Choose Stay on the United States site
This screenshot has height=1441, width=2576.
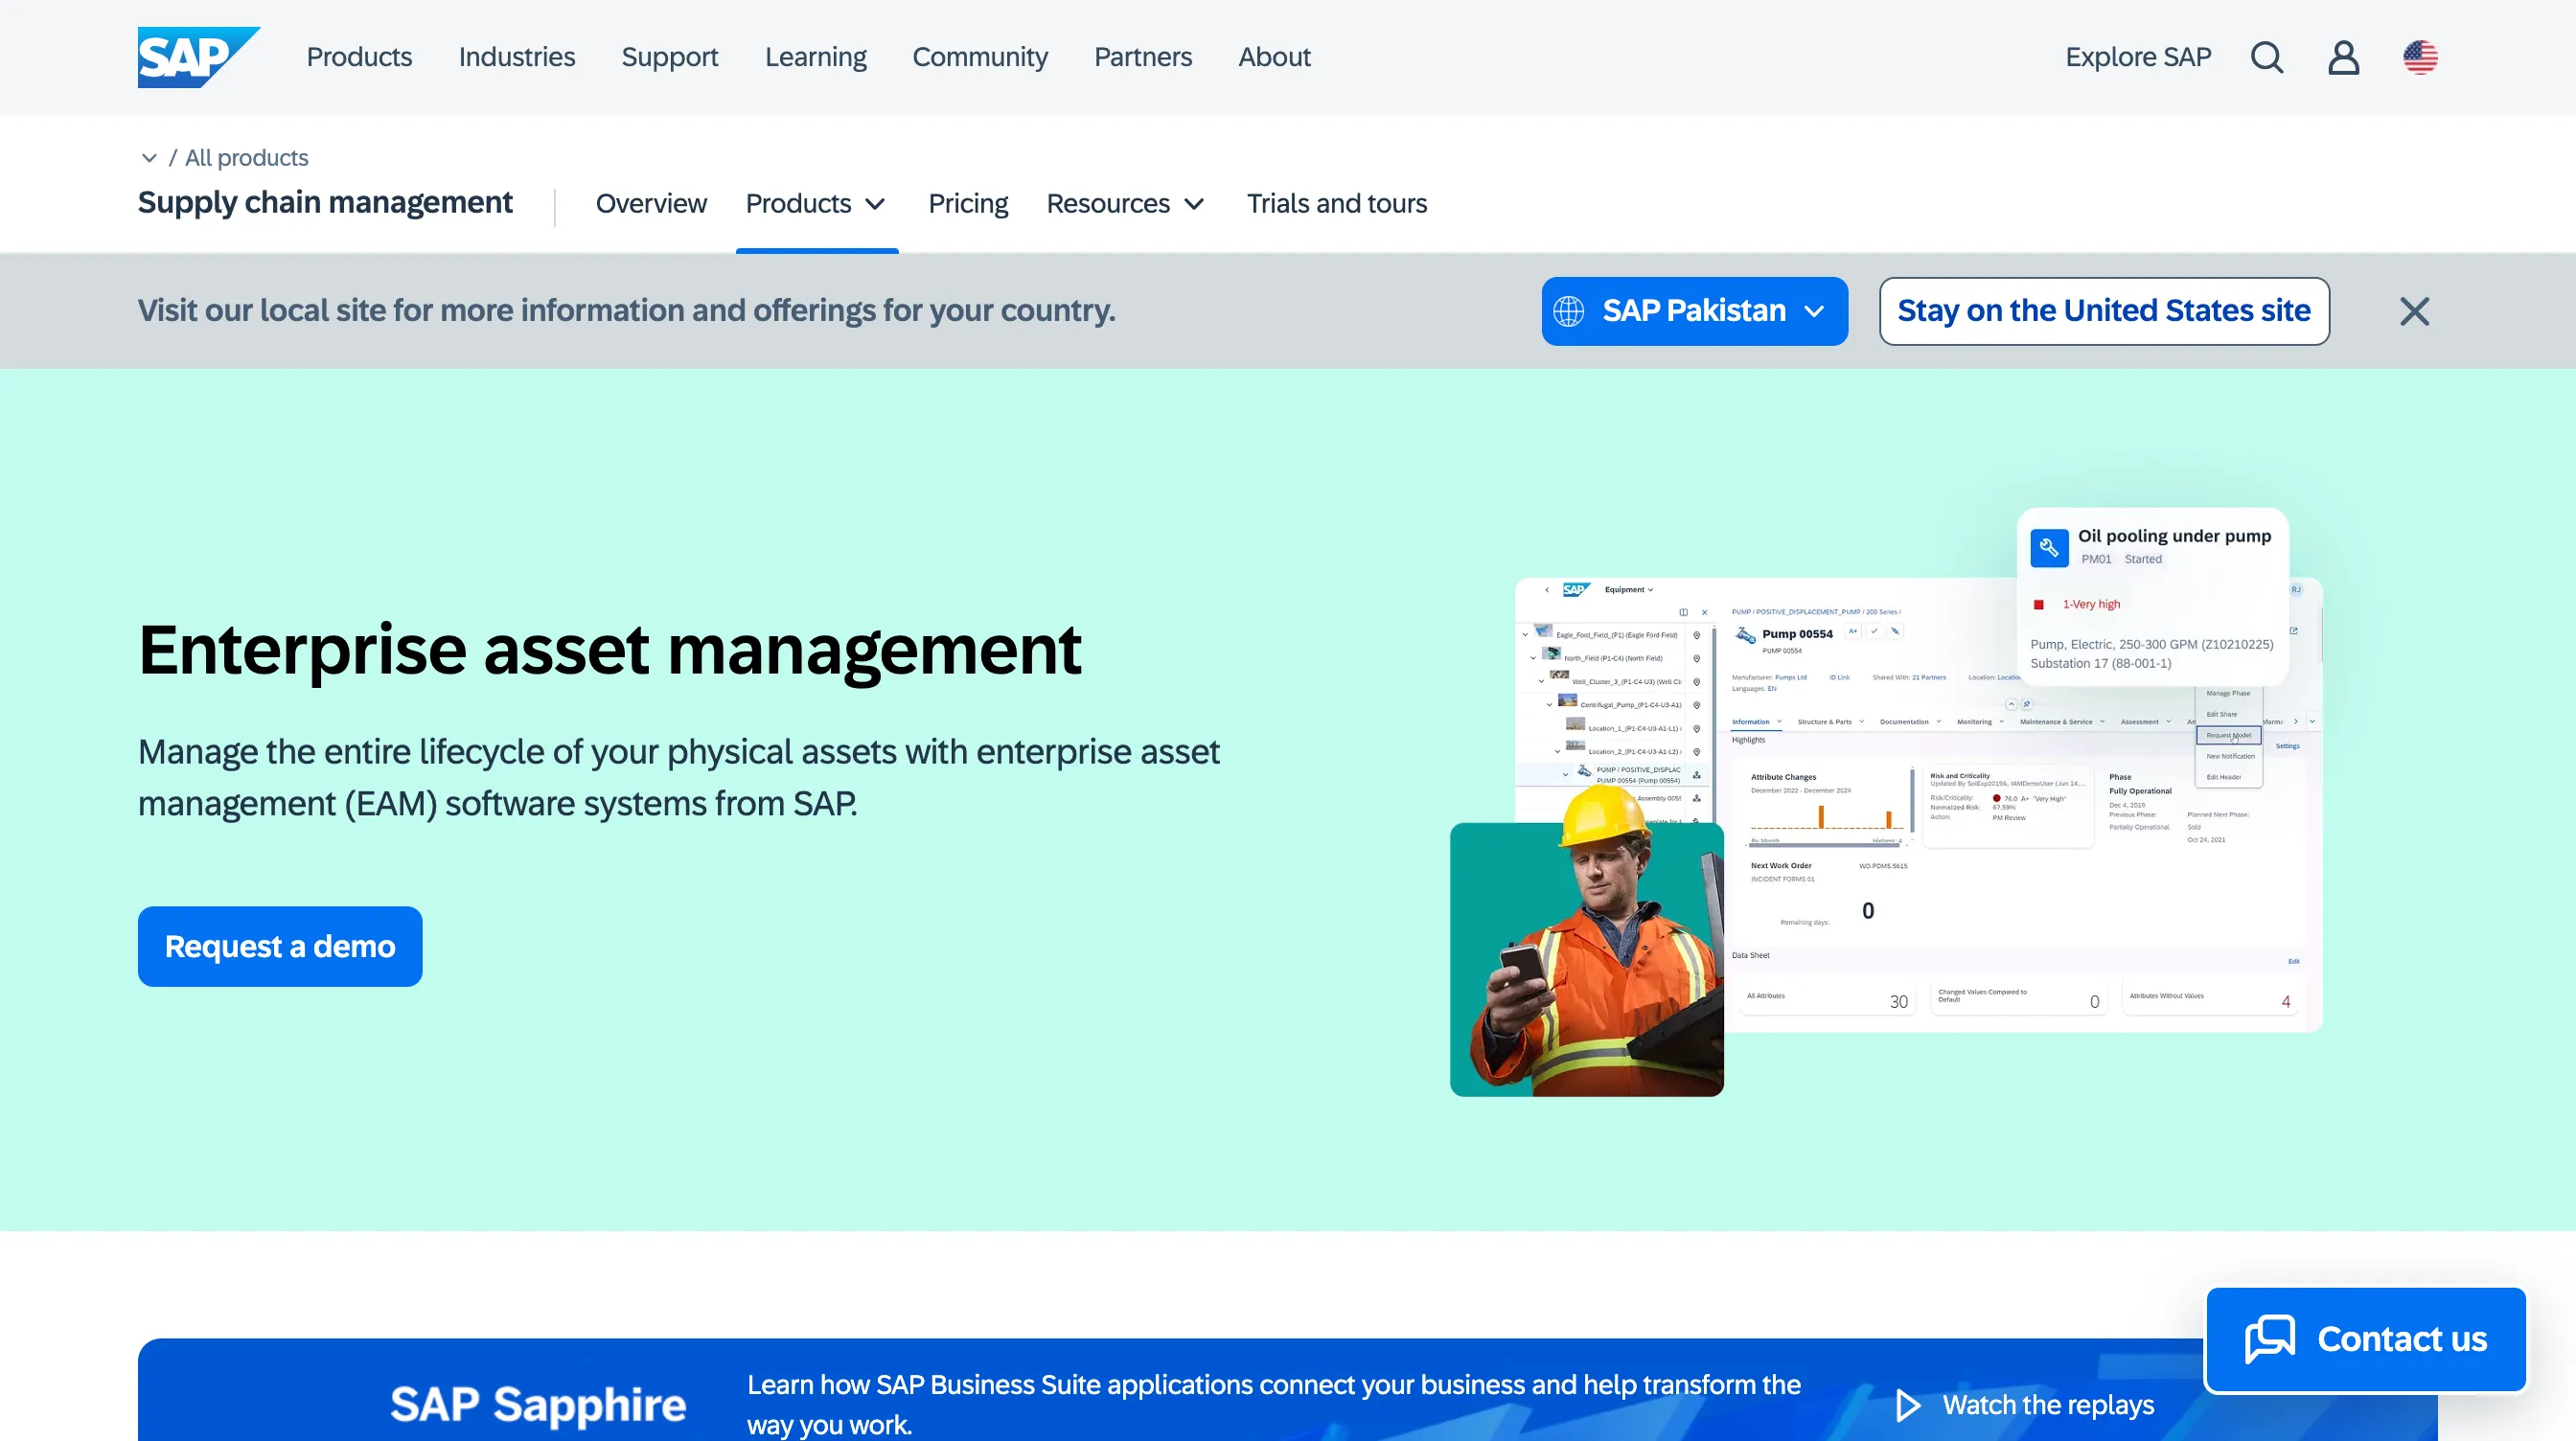point(2103,311)
